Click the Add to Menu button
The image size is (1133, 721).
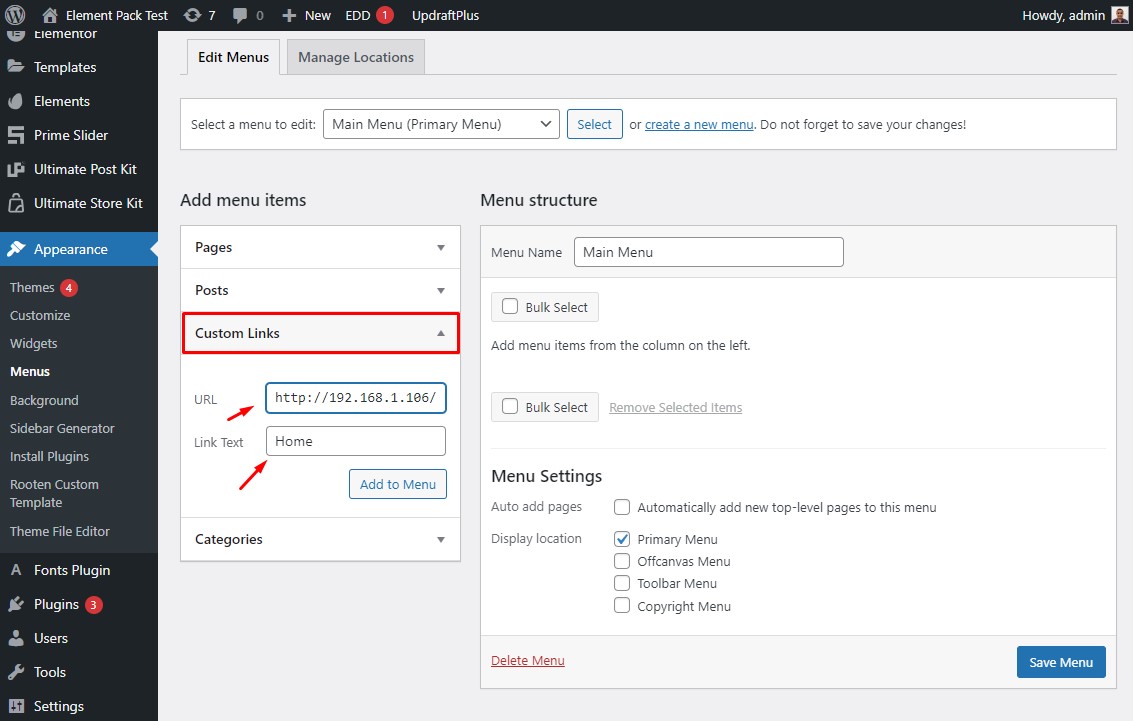[397, 484]
